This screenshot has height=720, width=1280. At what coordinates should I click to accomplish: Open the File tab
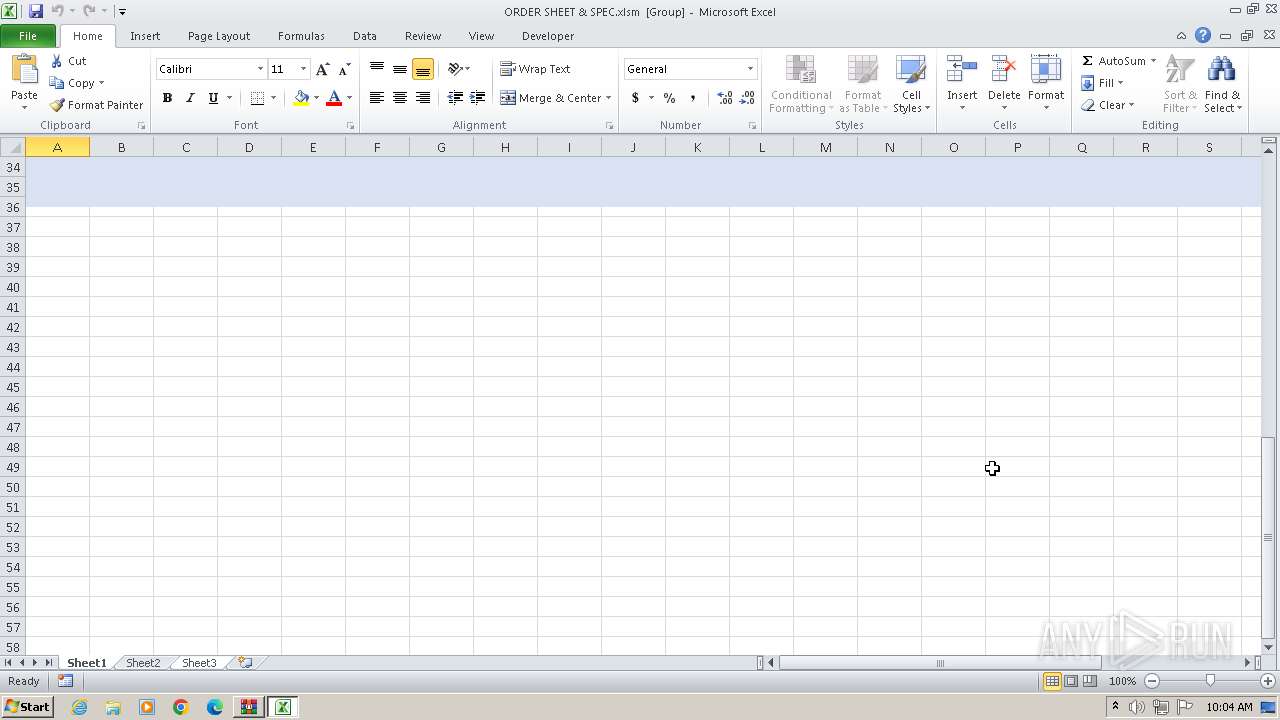point(28,36)
